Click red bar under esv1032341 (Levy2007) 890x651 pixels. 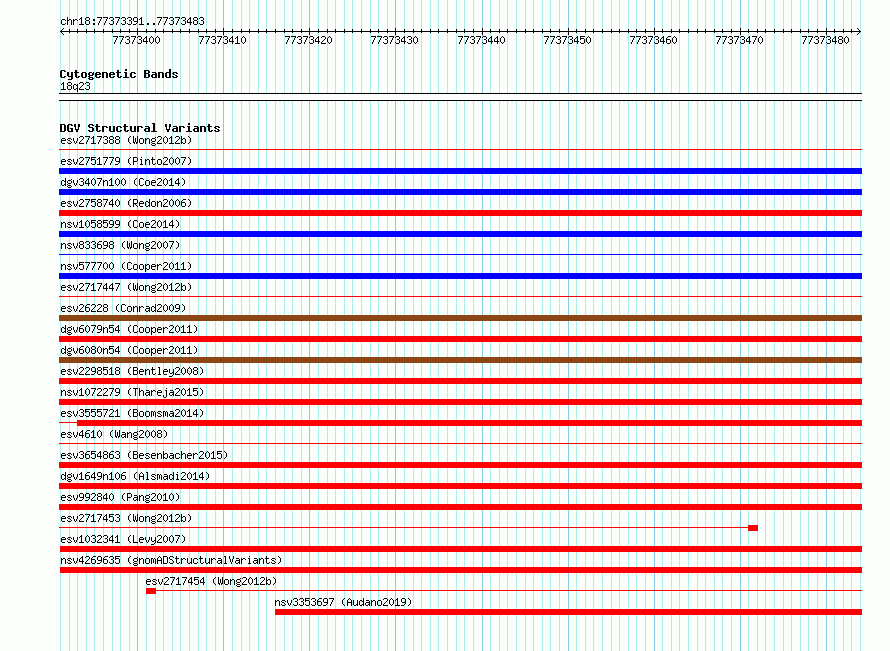pyautogui.click(x=460, y=549)
